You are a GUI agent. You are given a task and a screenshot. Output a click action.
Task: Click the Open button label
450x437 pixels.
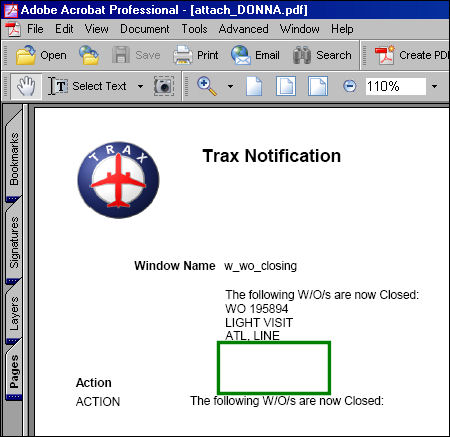click(53, 55)
